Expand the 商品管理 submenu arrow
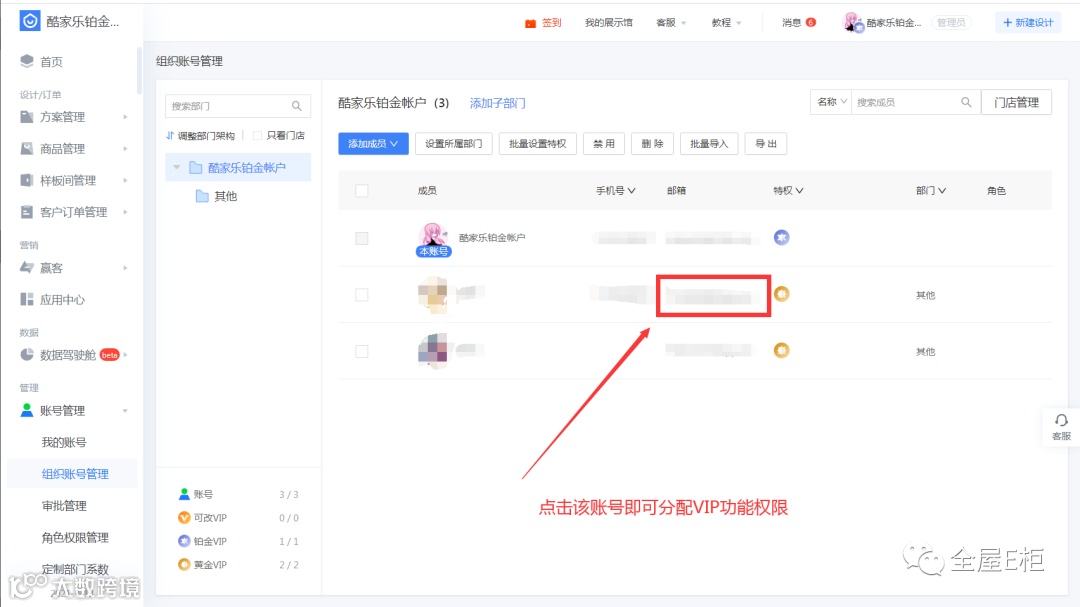The width and height of the screenshot is (1080, 607). click(125, 149)
